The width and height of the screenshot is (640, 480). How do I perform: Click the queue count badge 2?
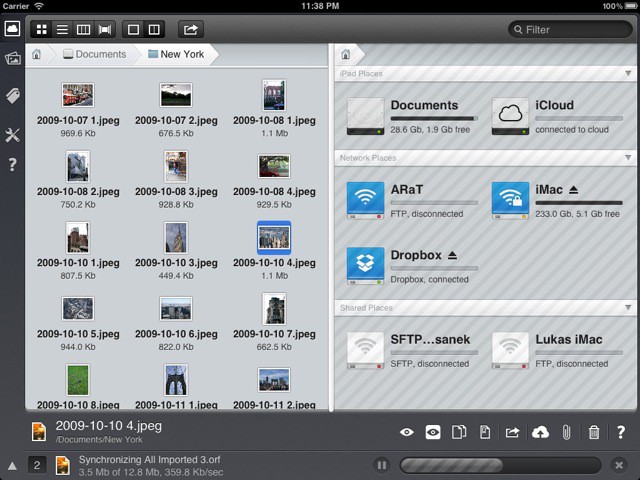37,465
